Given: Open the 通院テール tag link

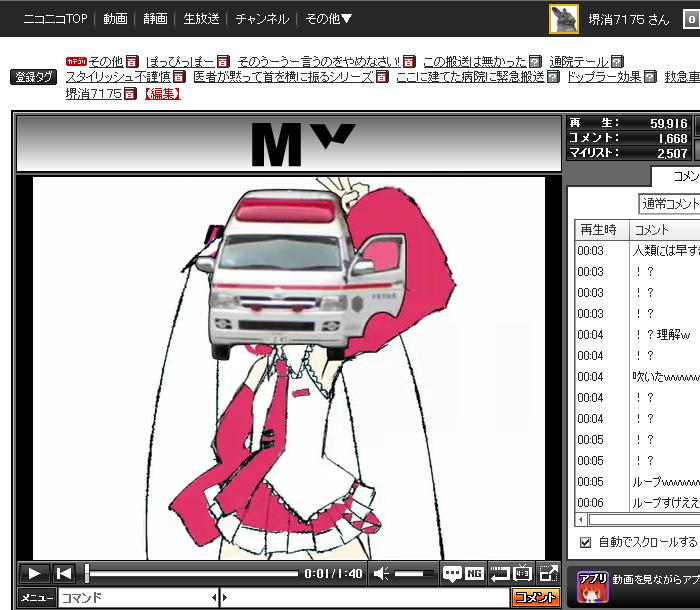Looking at the screenshot, I should 579,61.
